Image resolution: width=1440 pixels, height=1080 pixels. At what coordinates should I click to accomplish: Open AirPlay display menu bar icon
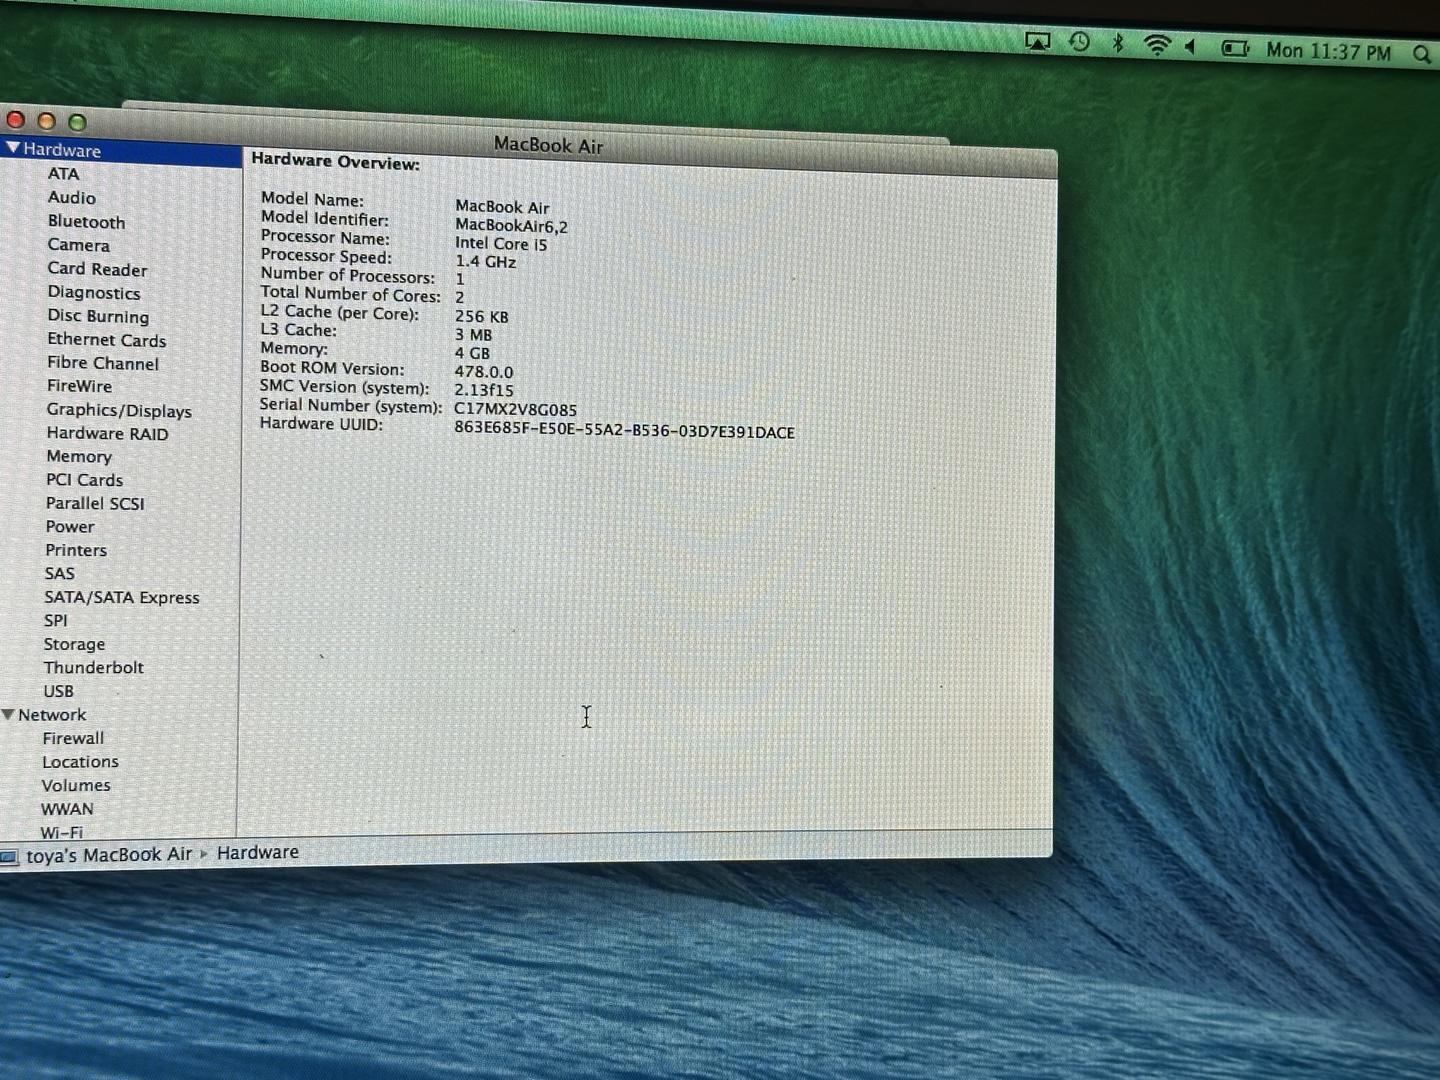pos(1038,42)
